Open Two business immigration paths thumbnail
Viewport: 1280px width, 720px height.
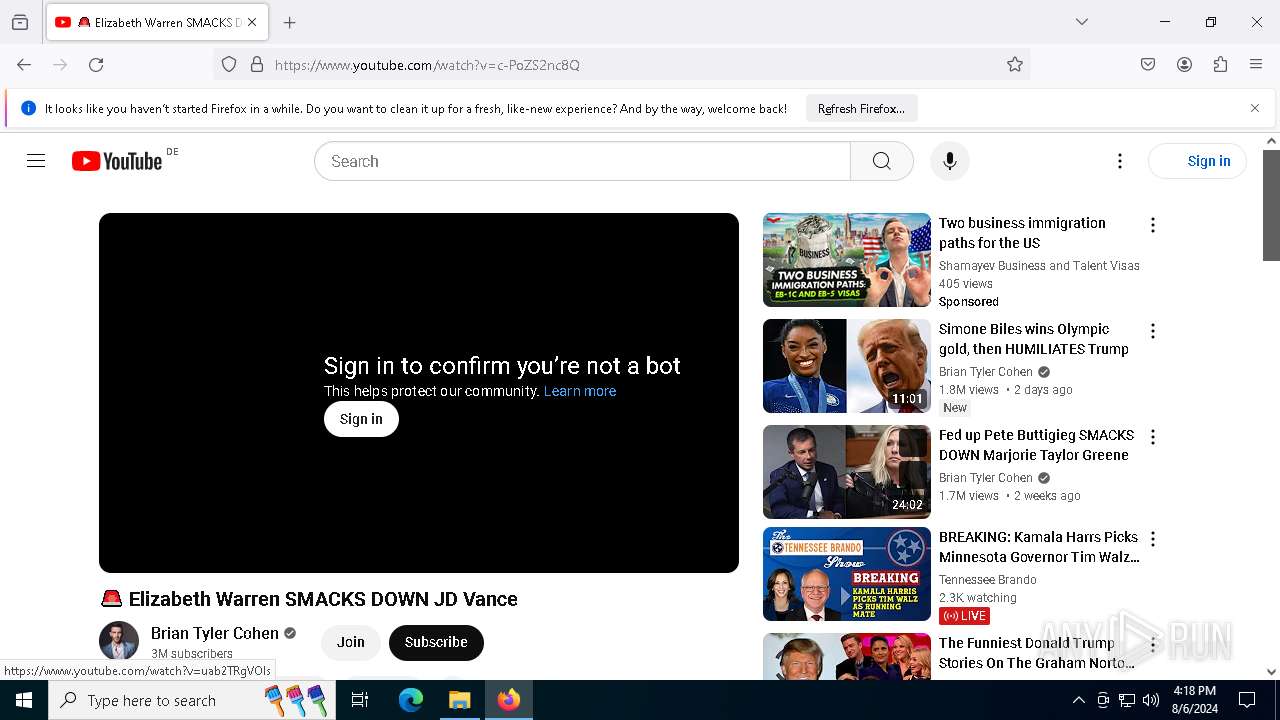click(x=847, y=260)
